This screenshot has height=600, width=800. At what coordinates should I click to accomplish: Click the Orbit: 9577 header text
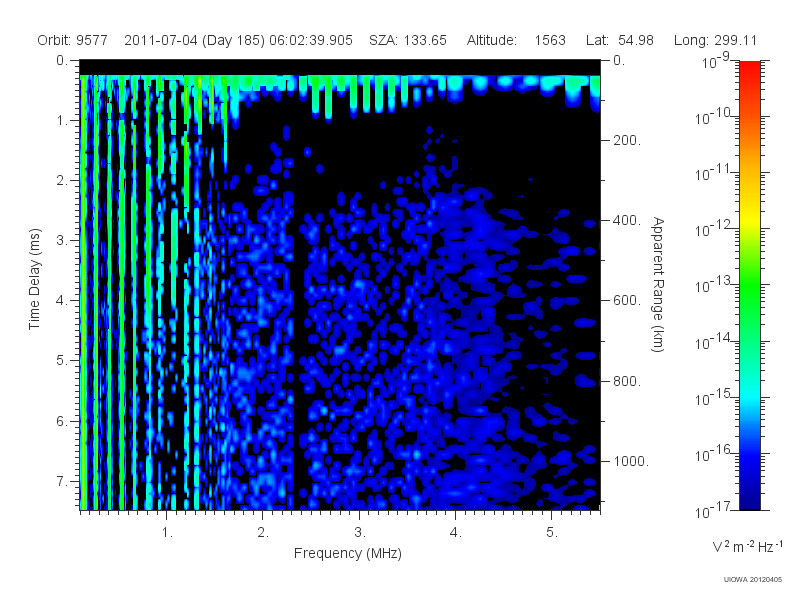pos(72,40)
